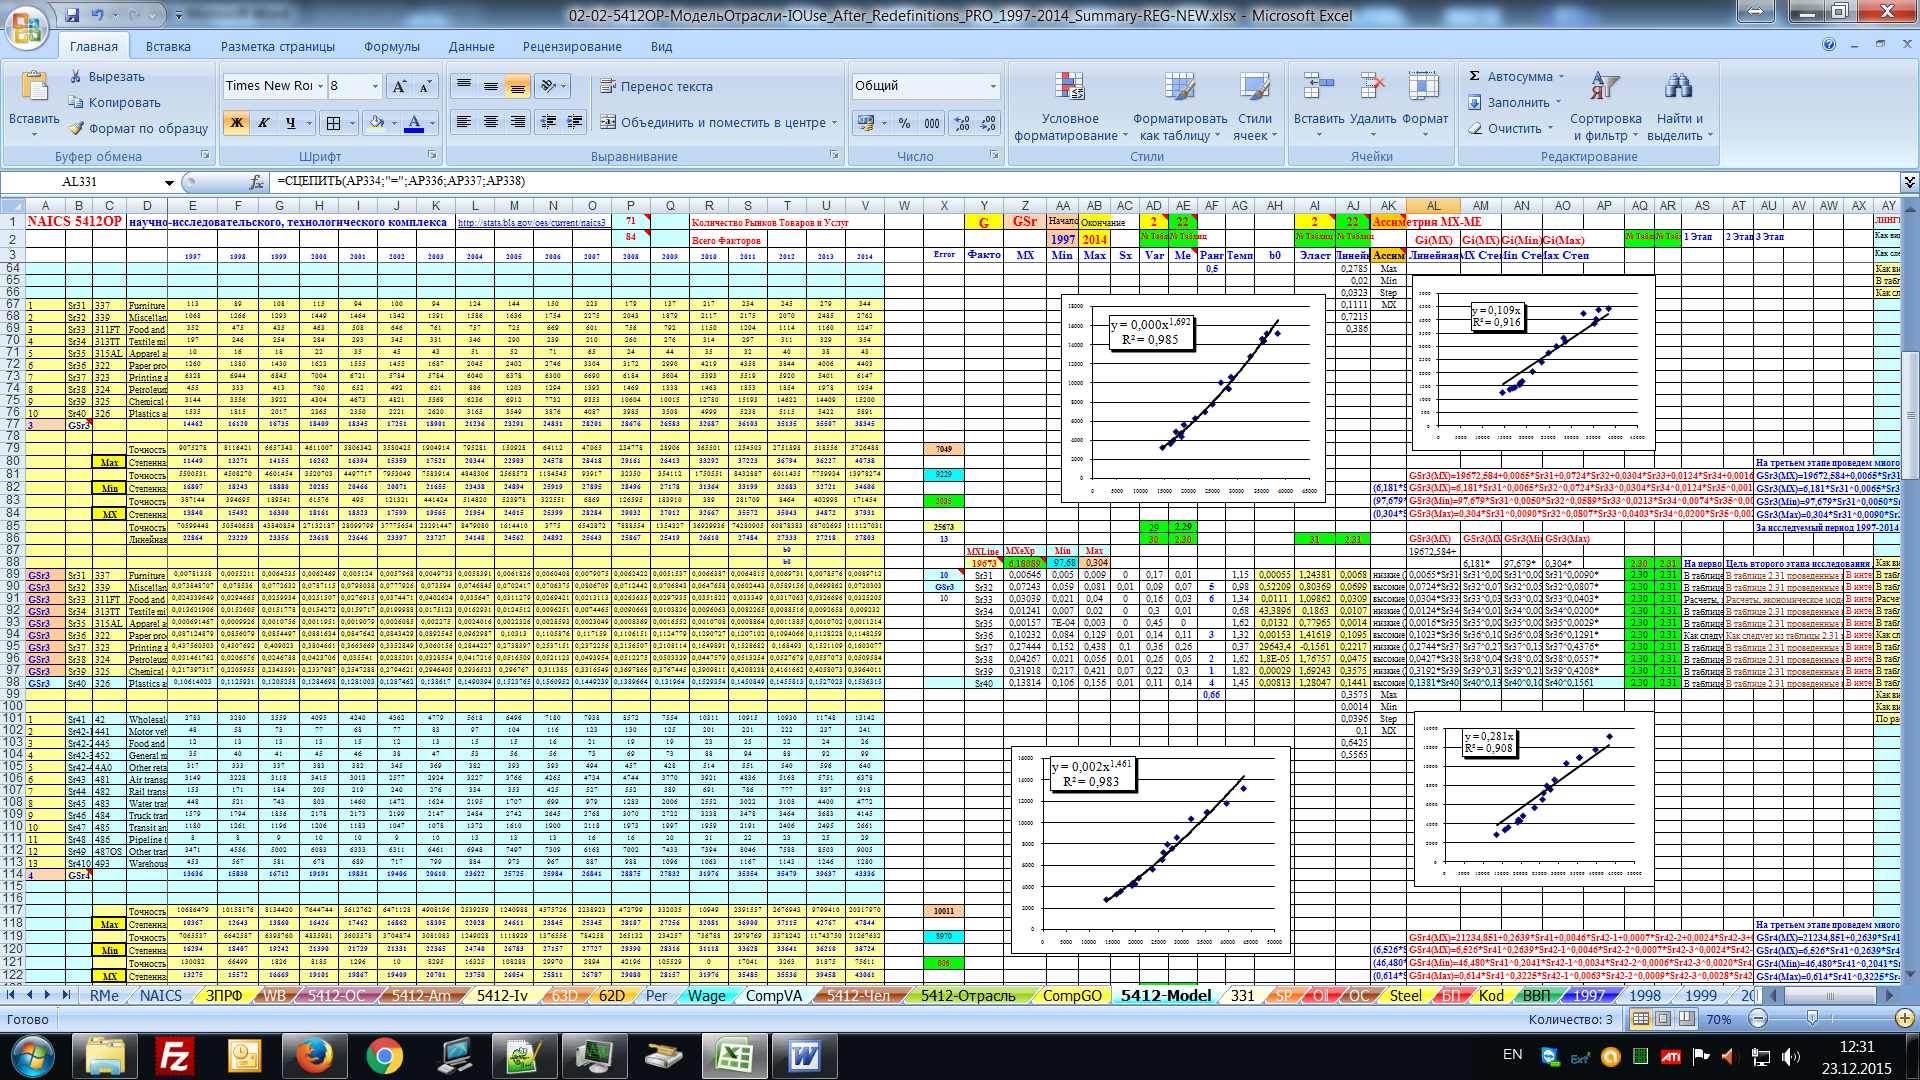Toggle Italic formatting button
The width and height of the screenshot is (1920, 1080).
tap(264, 123)
